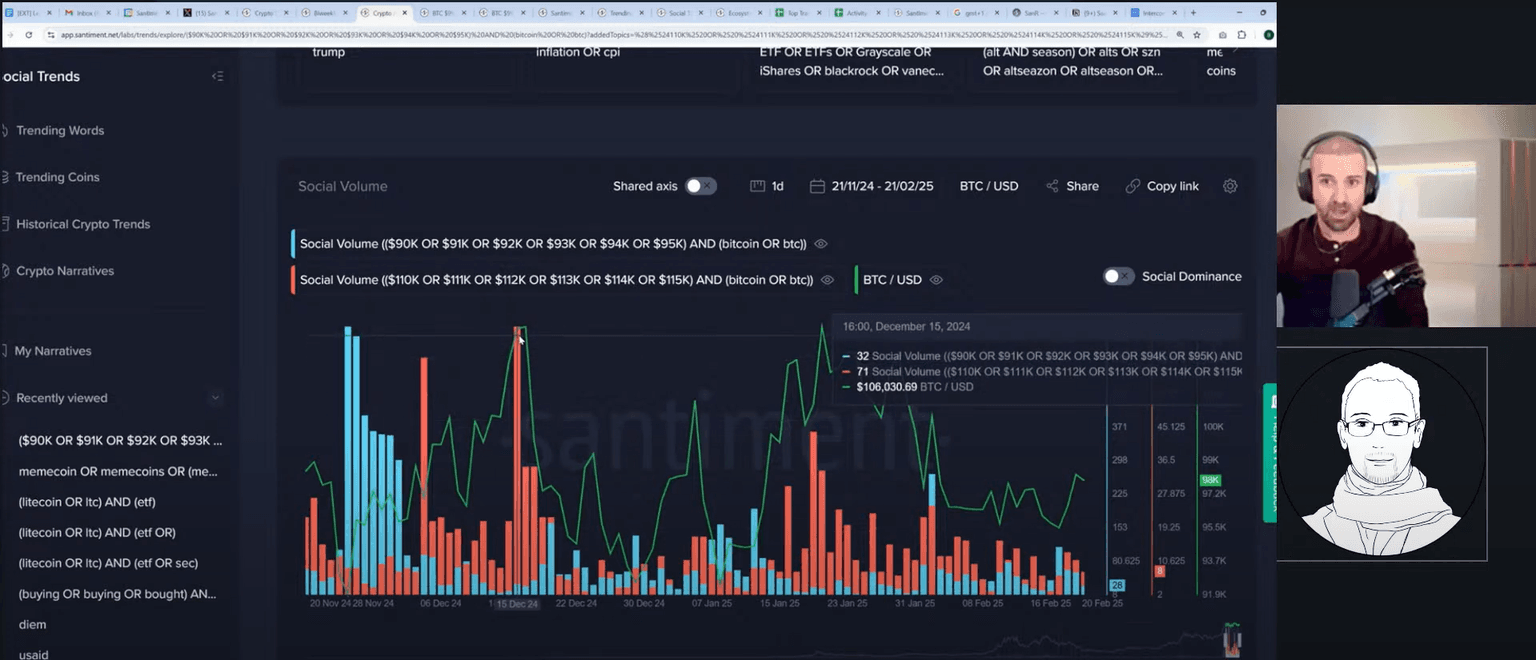Image resolution: width=1536 pixels, height=660 pixels.
Task: Bookmark page with the star icon
Action: [x=1196, y=34]
